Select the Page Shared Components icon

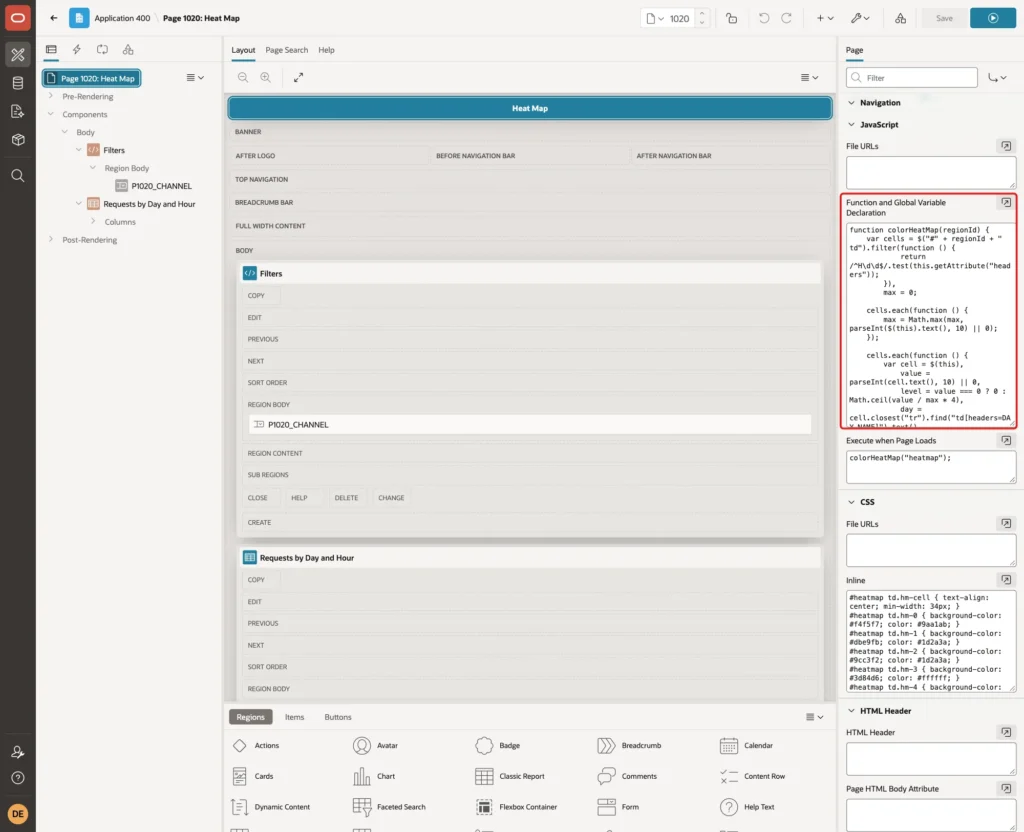click(128, 50)
